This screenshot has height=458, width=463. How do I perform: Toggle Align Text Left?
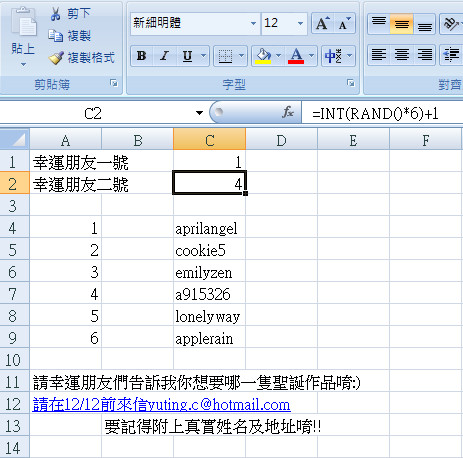379,55
